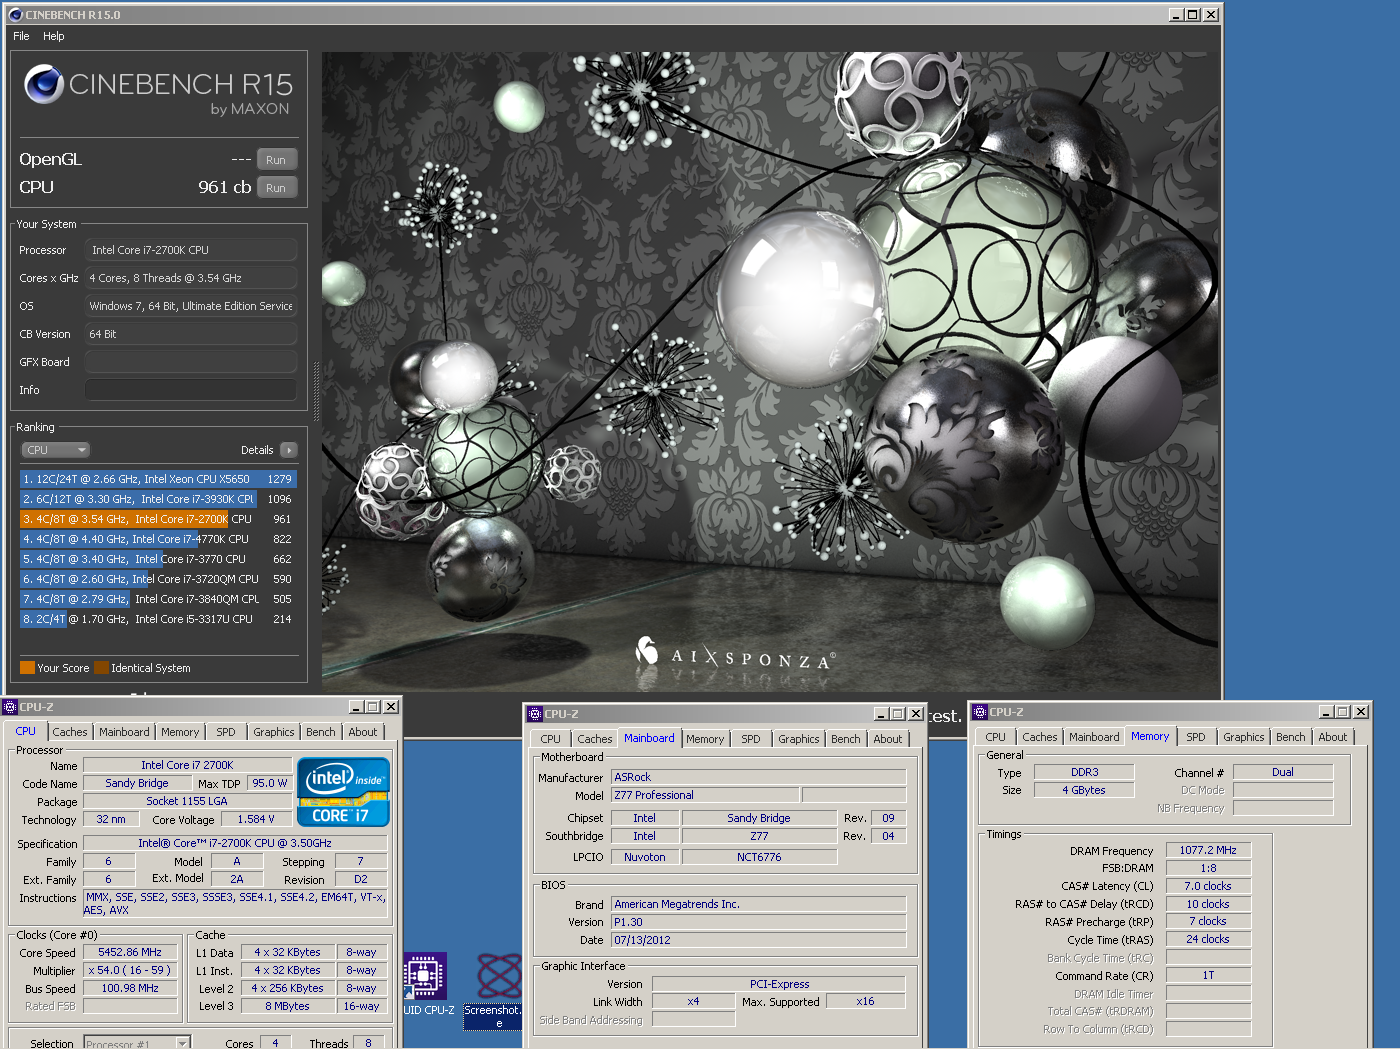1400x1050 pixels.
Task: Open Graphics tab in right CPU-Z window
Action: pyautogui.click(x=1244, y=737)
